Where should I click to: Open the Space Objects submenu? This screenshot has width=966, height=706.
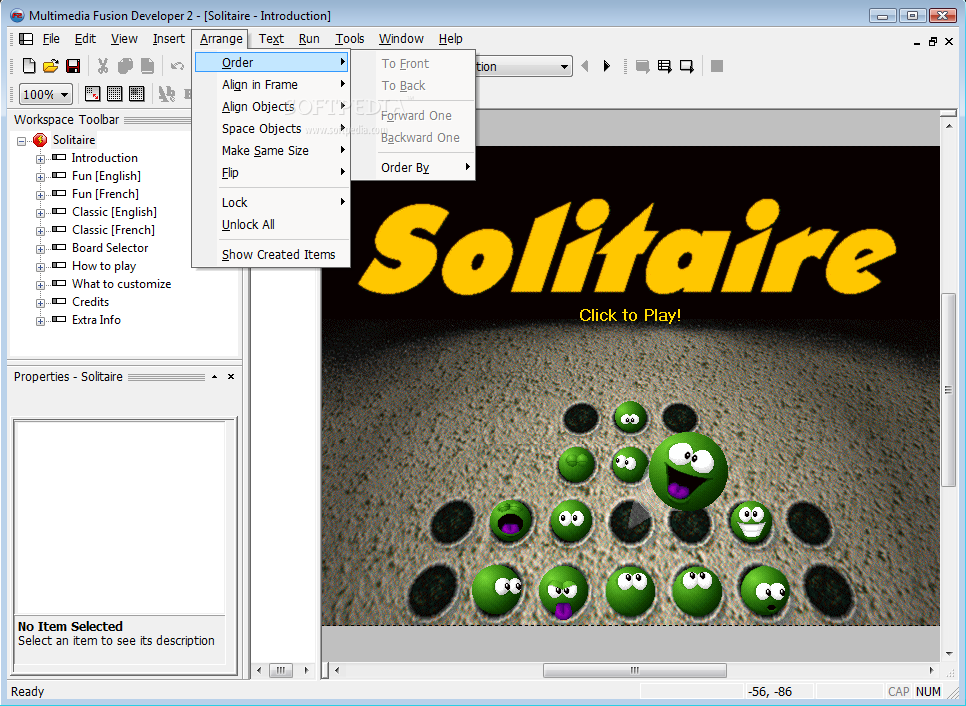pyautogui.click(x=272, y=129)
